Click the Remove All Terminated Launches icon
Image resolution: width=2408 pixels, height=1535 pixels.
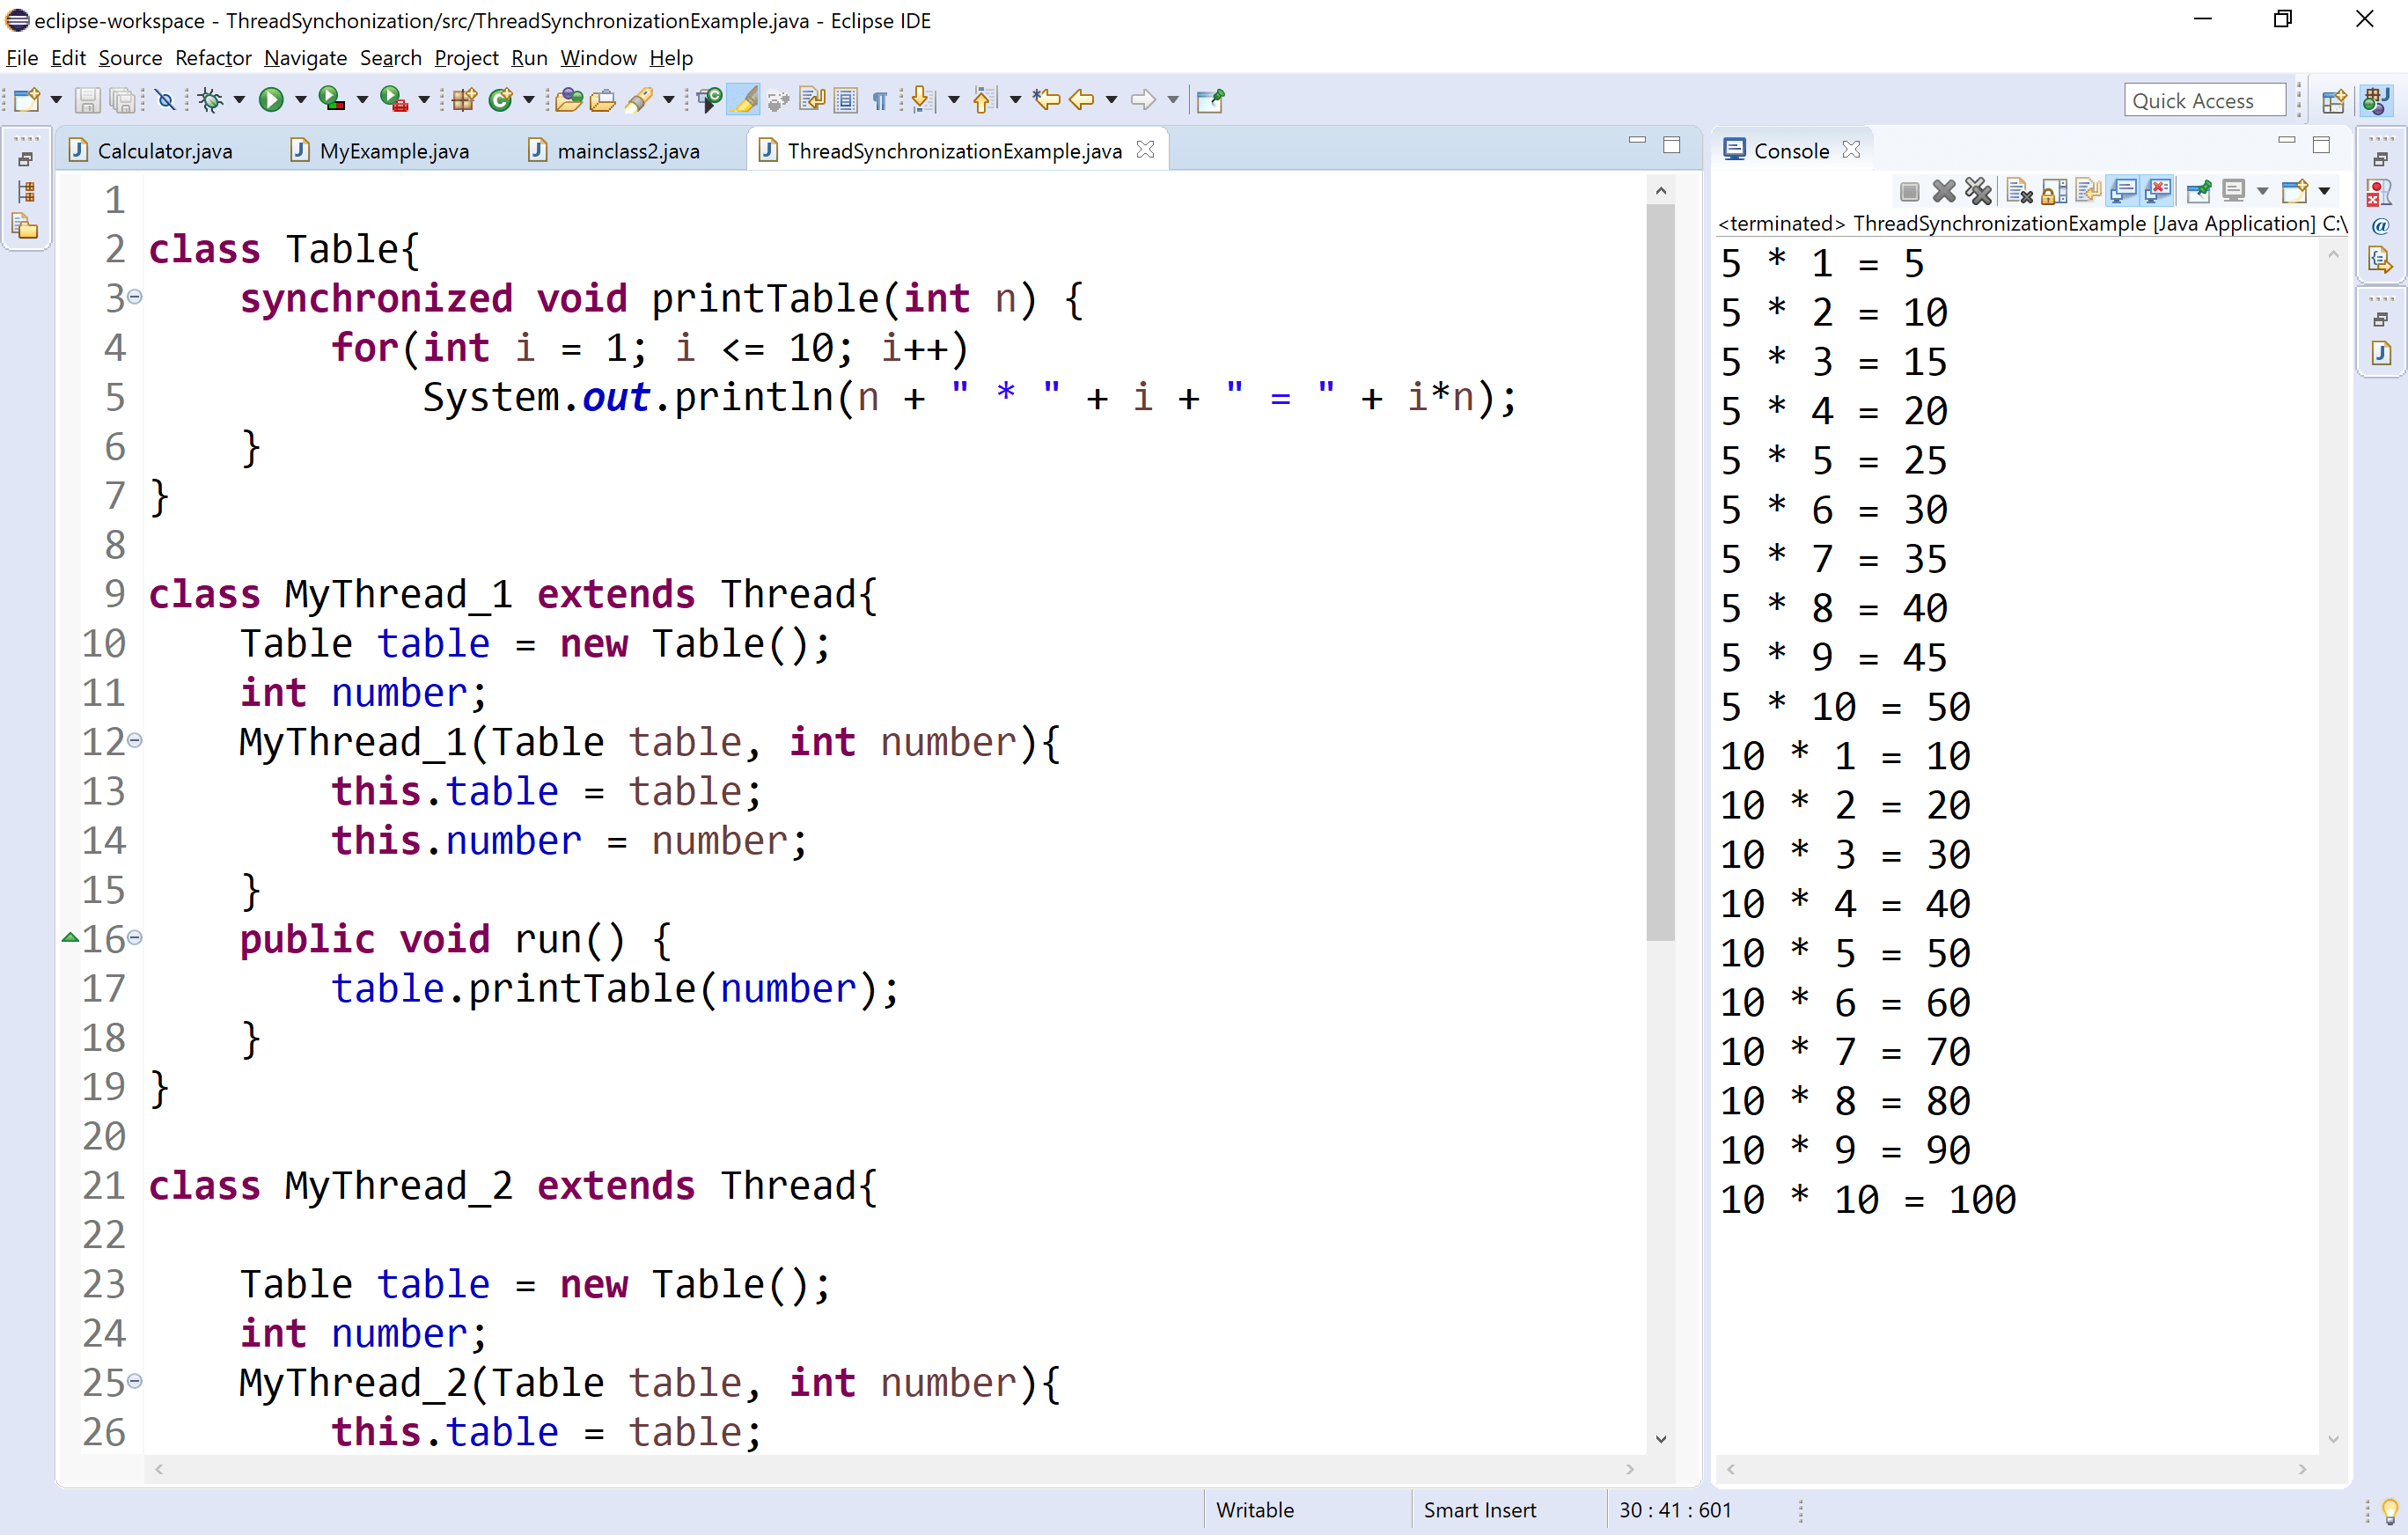coord(1978,190)
